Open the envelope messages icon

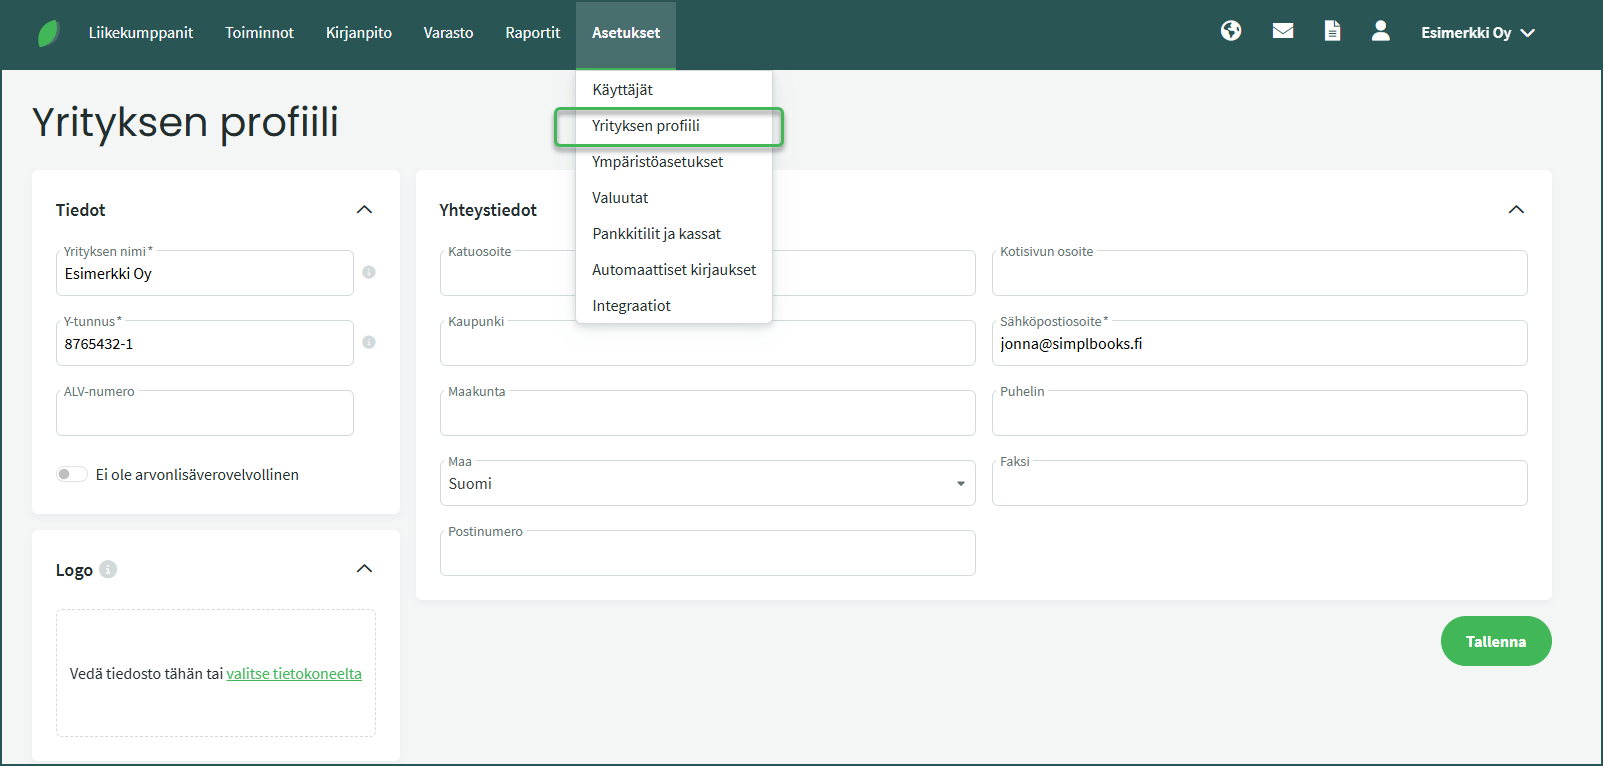1283,31
